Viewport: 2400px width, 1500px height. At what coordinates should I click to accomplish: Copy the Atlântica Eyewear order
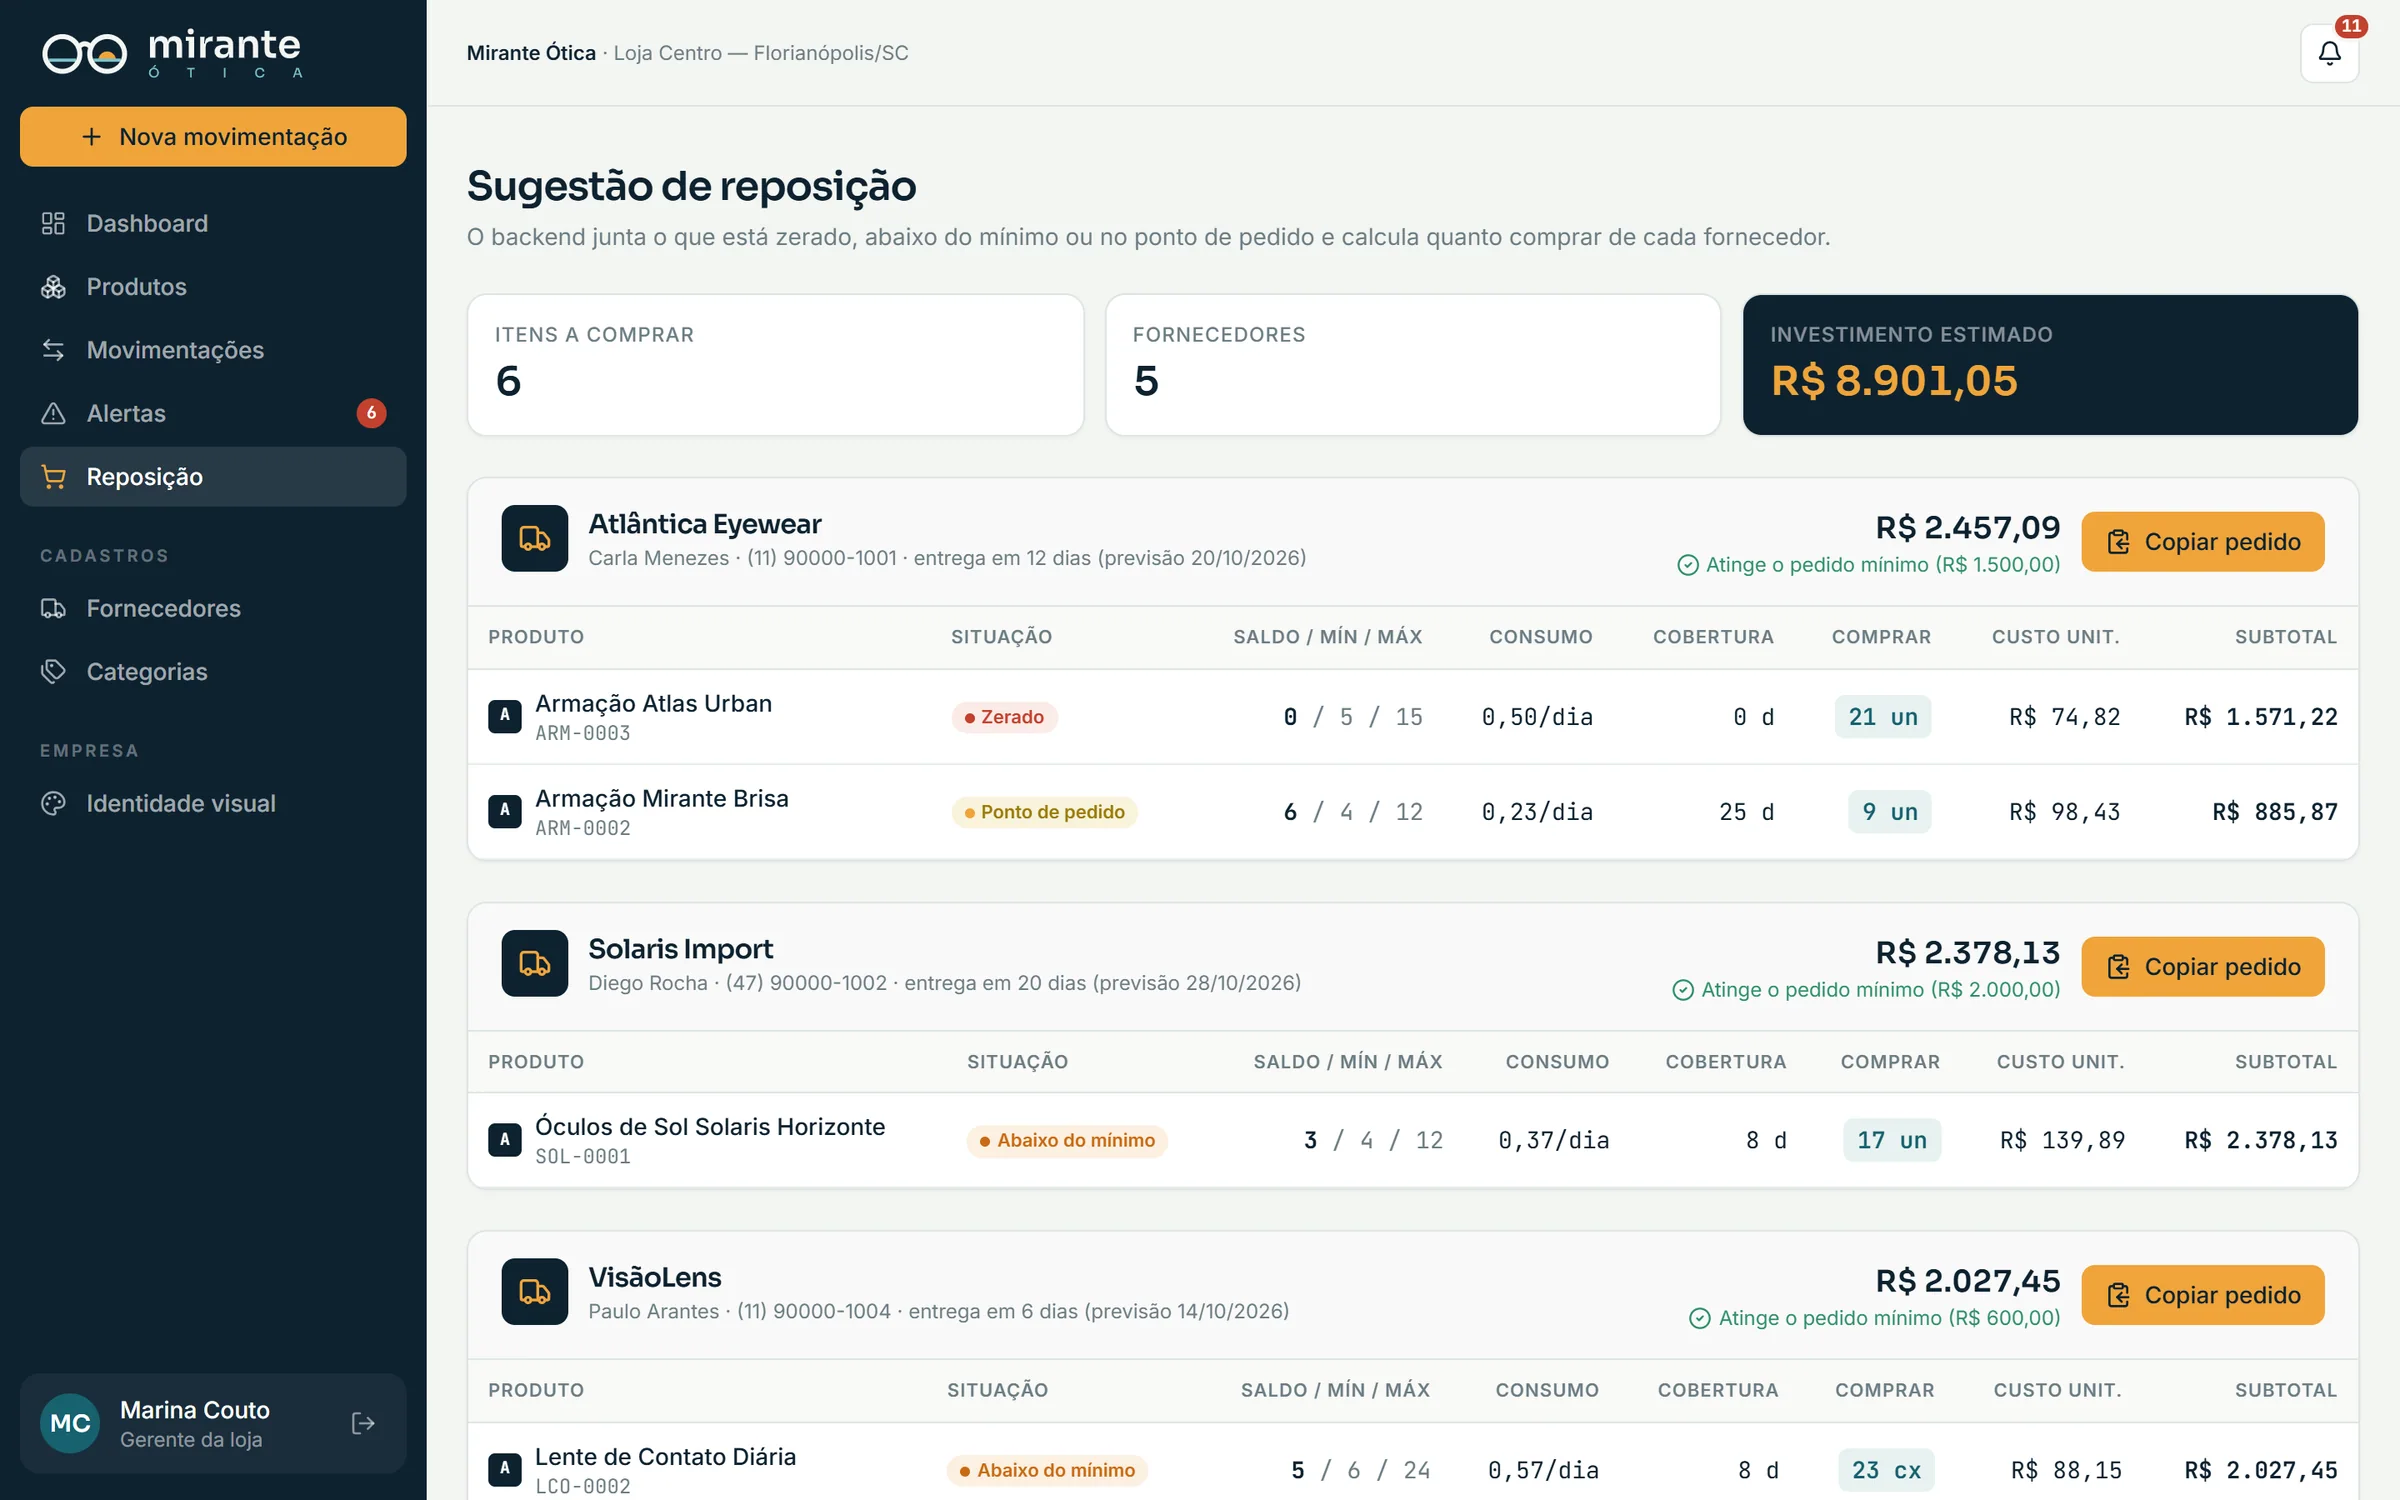coord(2202,542)
